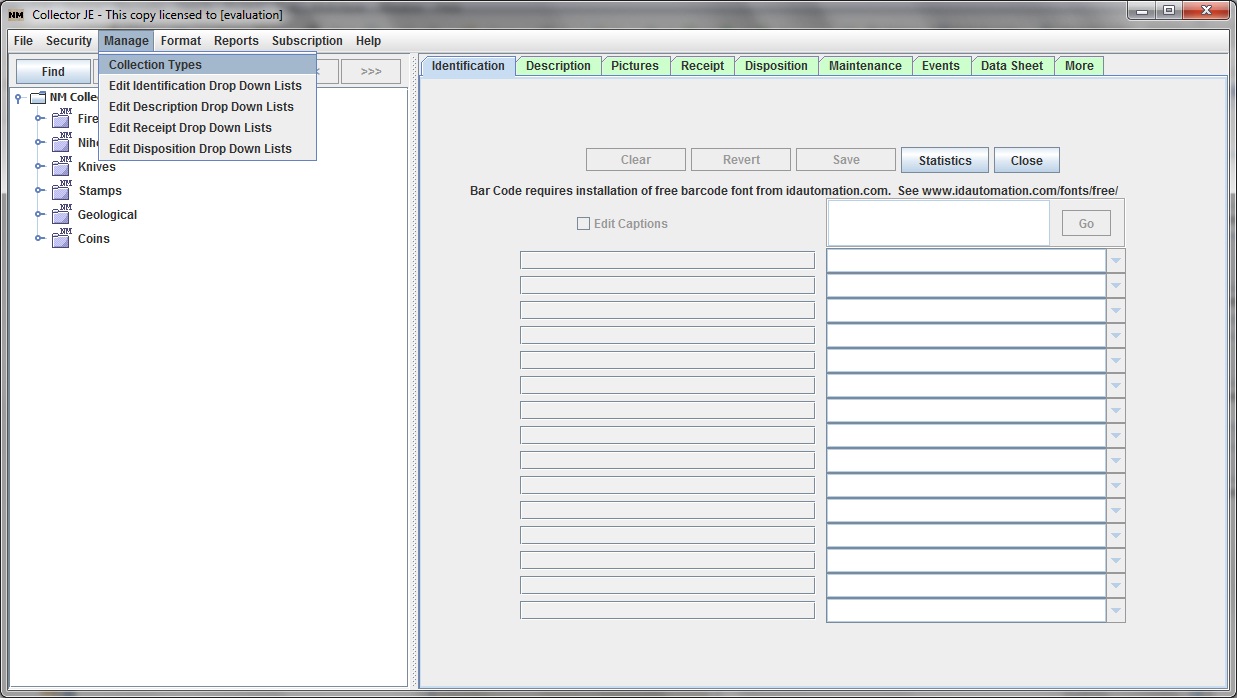This screenshot has height=698, width=1237.
Task: Open the last dropdown arrow in form
Action: 1115,611
